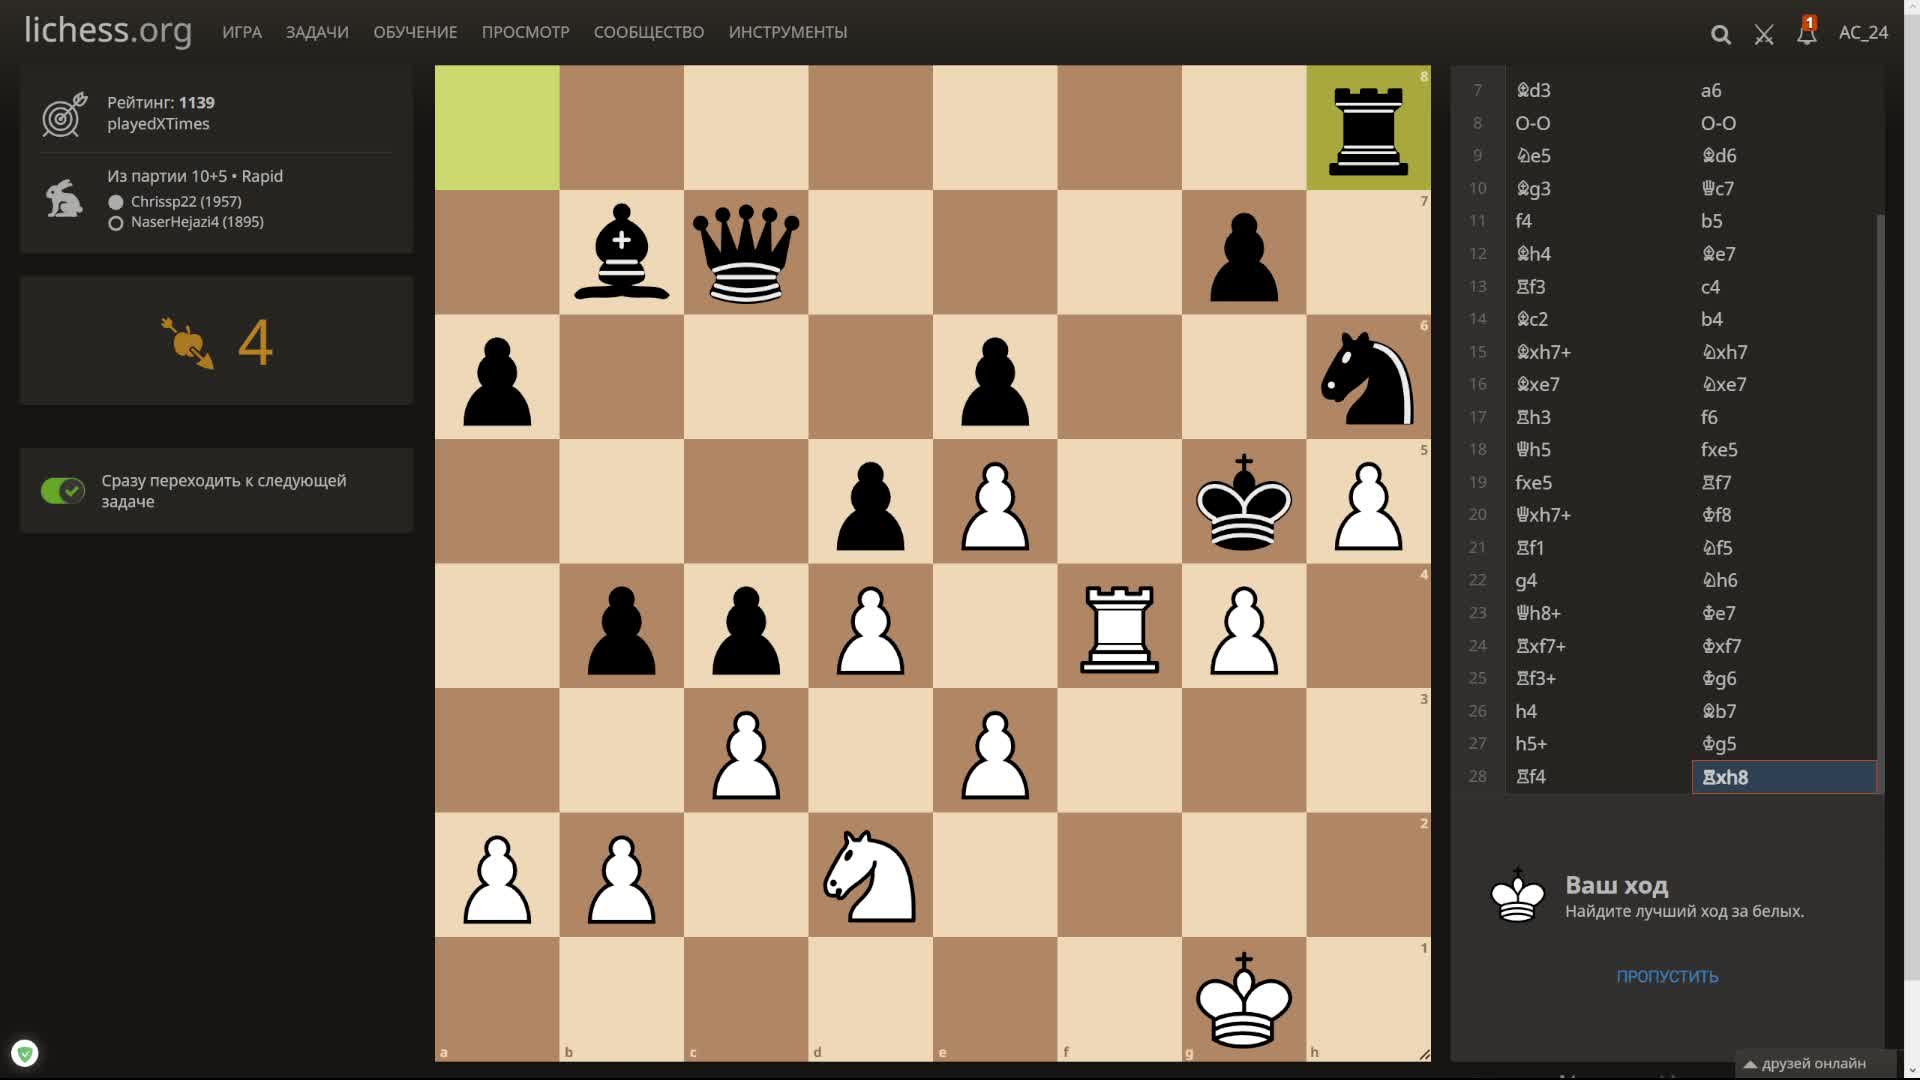Expand friends online panel
1920x1080 pixels.
pyautogui.click(x=1814, y=1063)
